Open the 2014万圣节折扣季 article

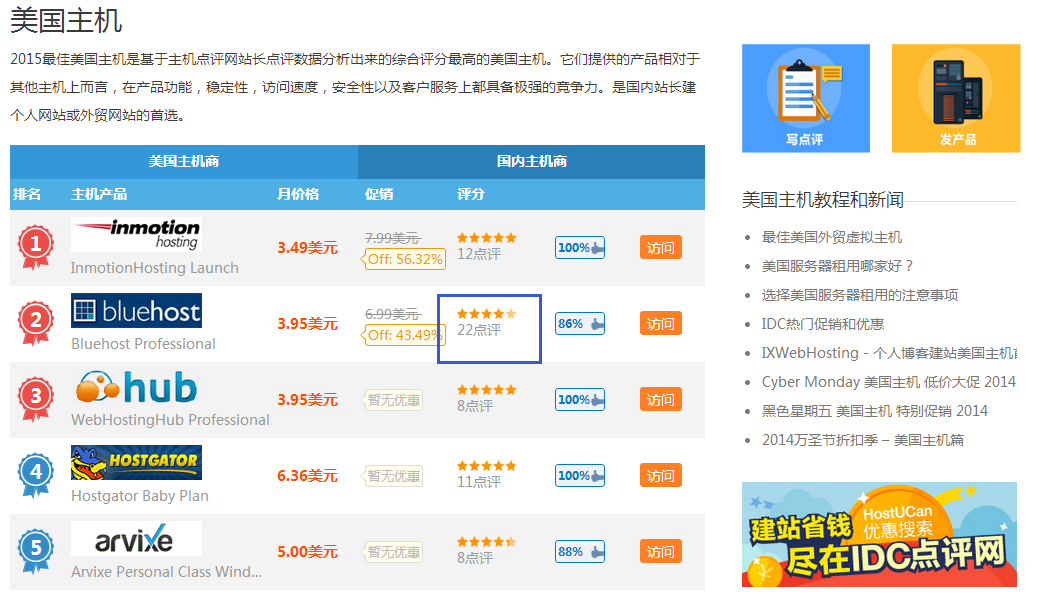863,440
